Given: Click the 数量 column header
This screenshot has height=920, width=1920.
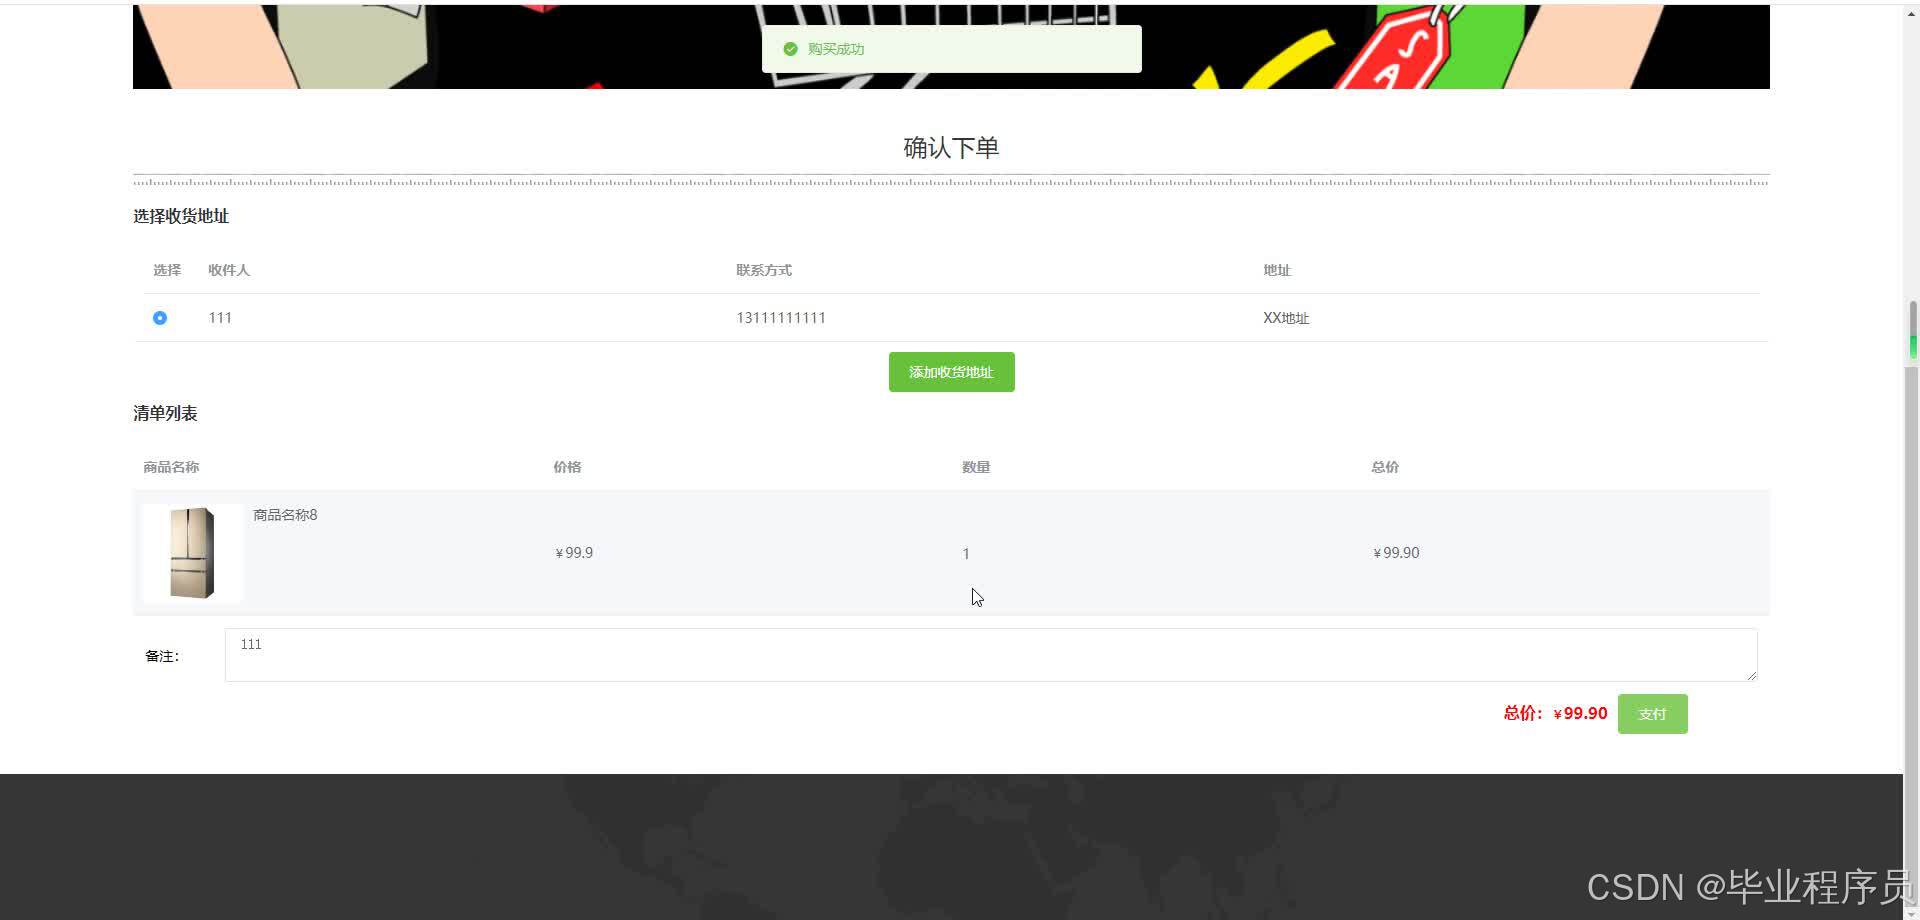Looking at the screenshot, I should coord(976,467).
